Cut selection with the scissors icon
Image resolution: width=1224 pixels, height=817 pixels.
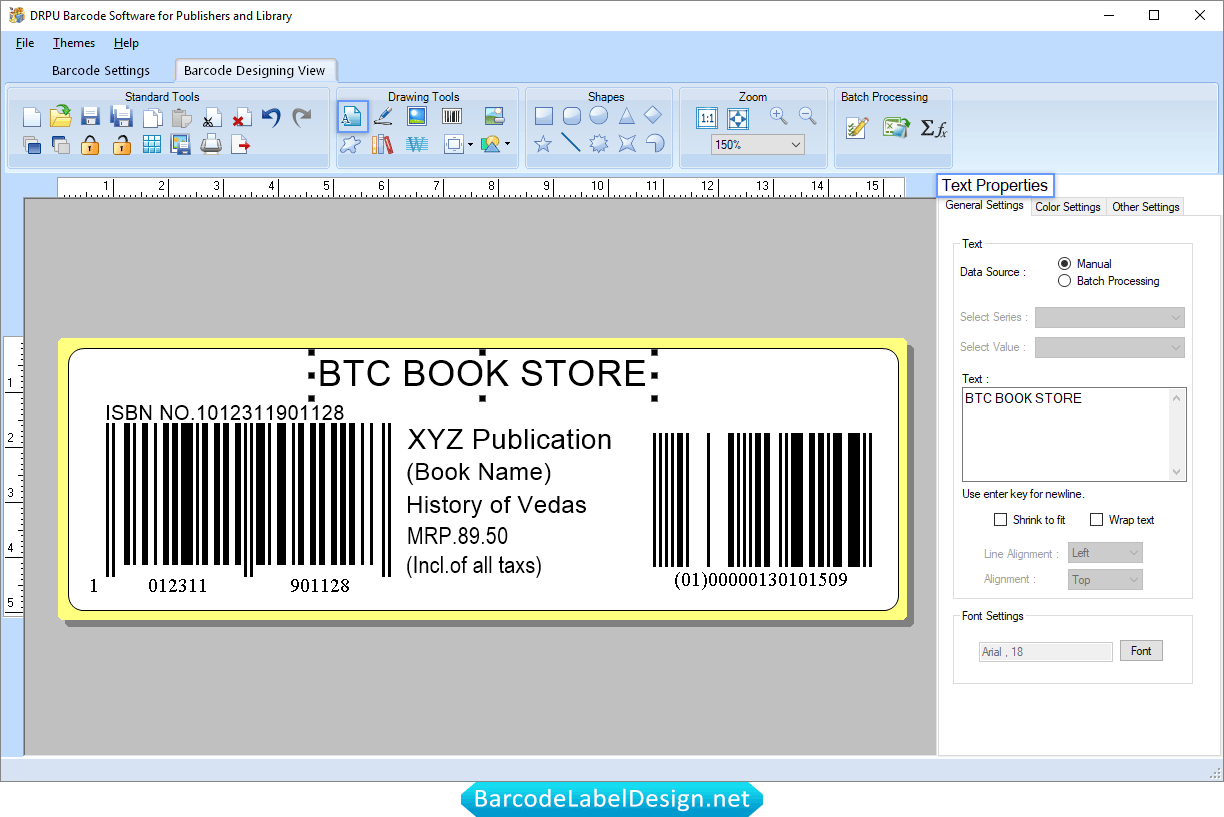[x=211, y=117]
